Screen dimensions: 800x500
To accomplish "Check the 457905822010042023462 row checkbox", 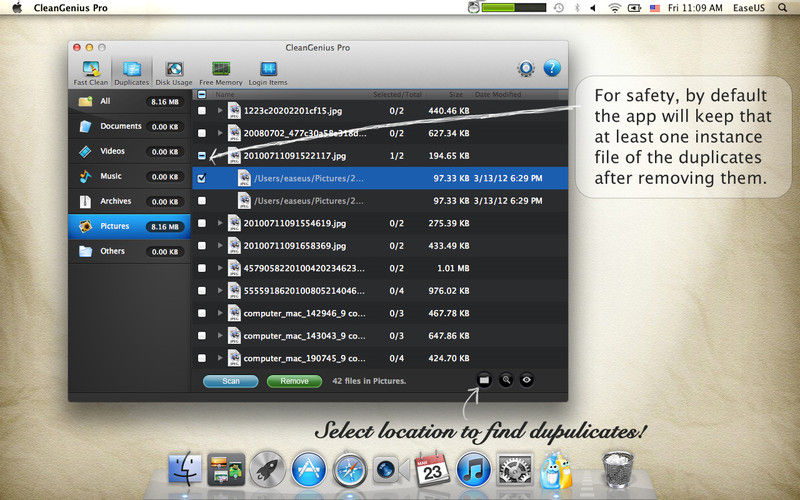I will [x=202, y=268].
